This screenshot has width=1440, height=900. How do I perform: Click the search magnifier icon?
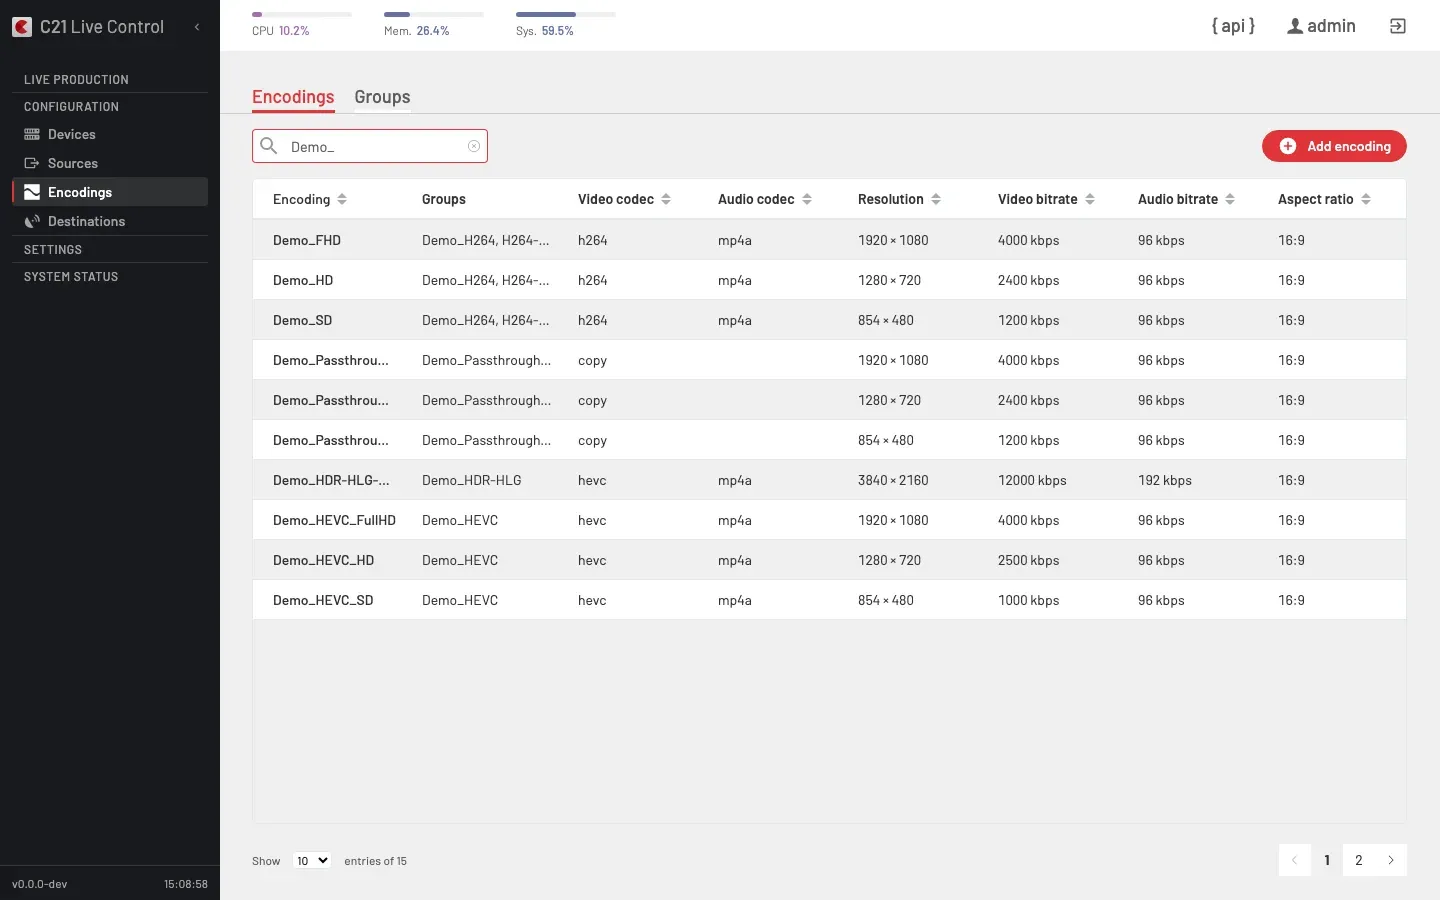[269, 146]
